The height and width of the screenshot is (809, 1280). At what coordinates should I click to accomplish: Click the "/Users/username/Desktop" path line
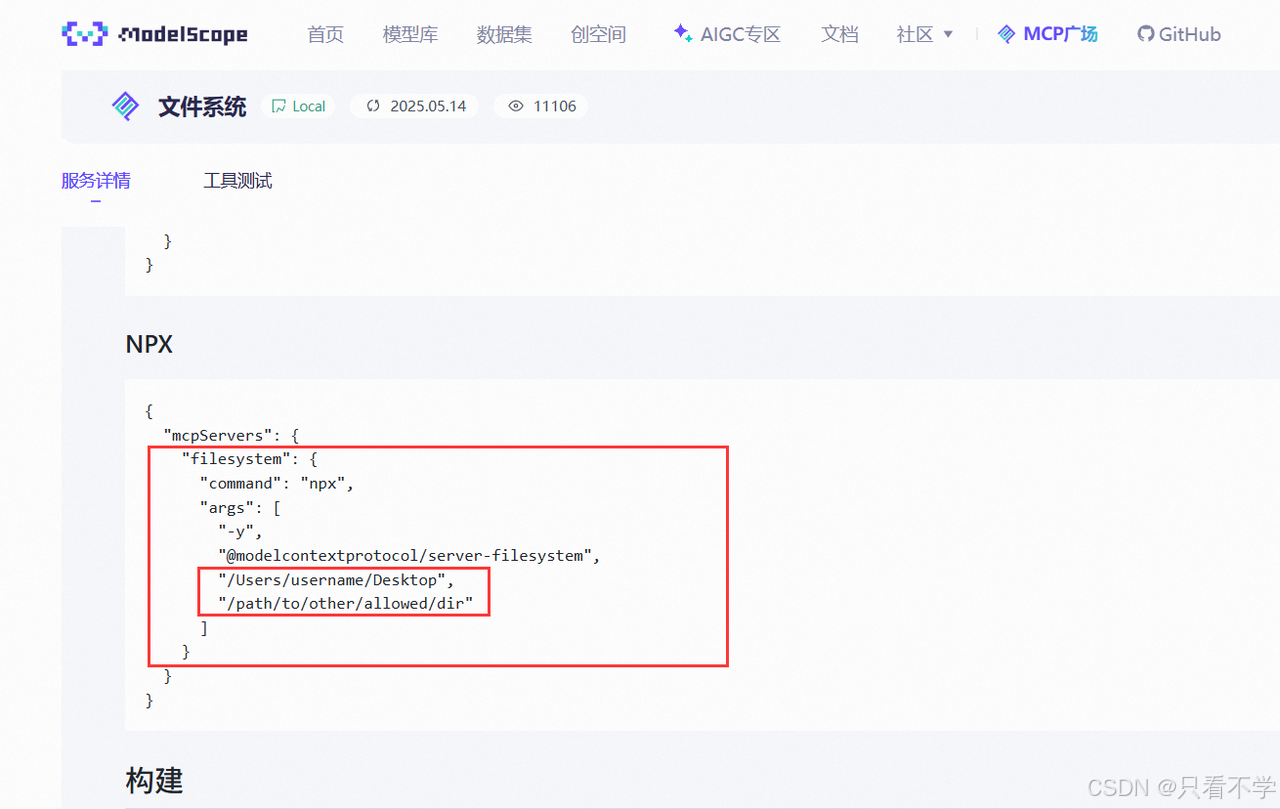tap(336, 580)
